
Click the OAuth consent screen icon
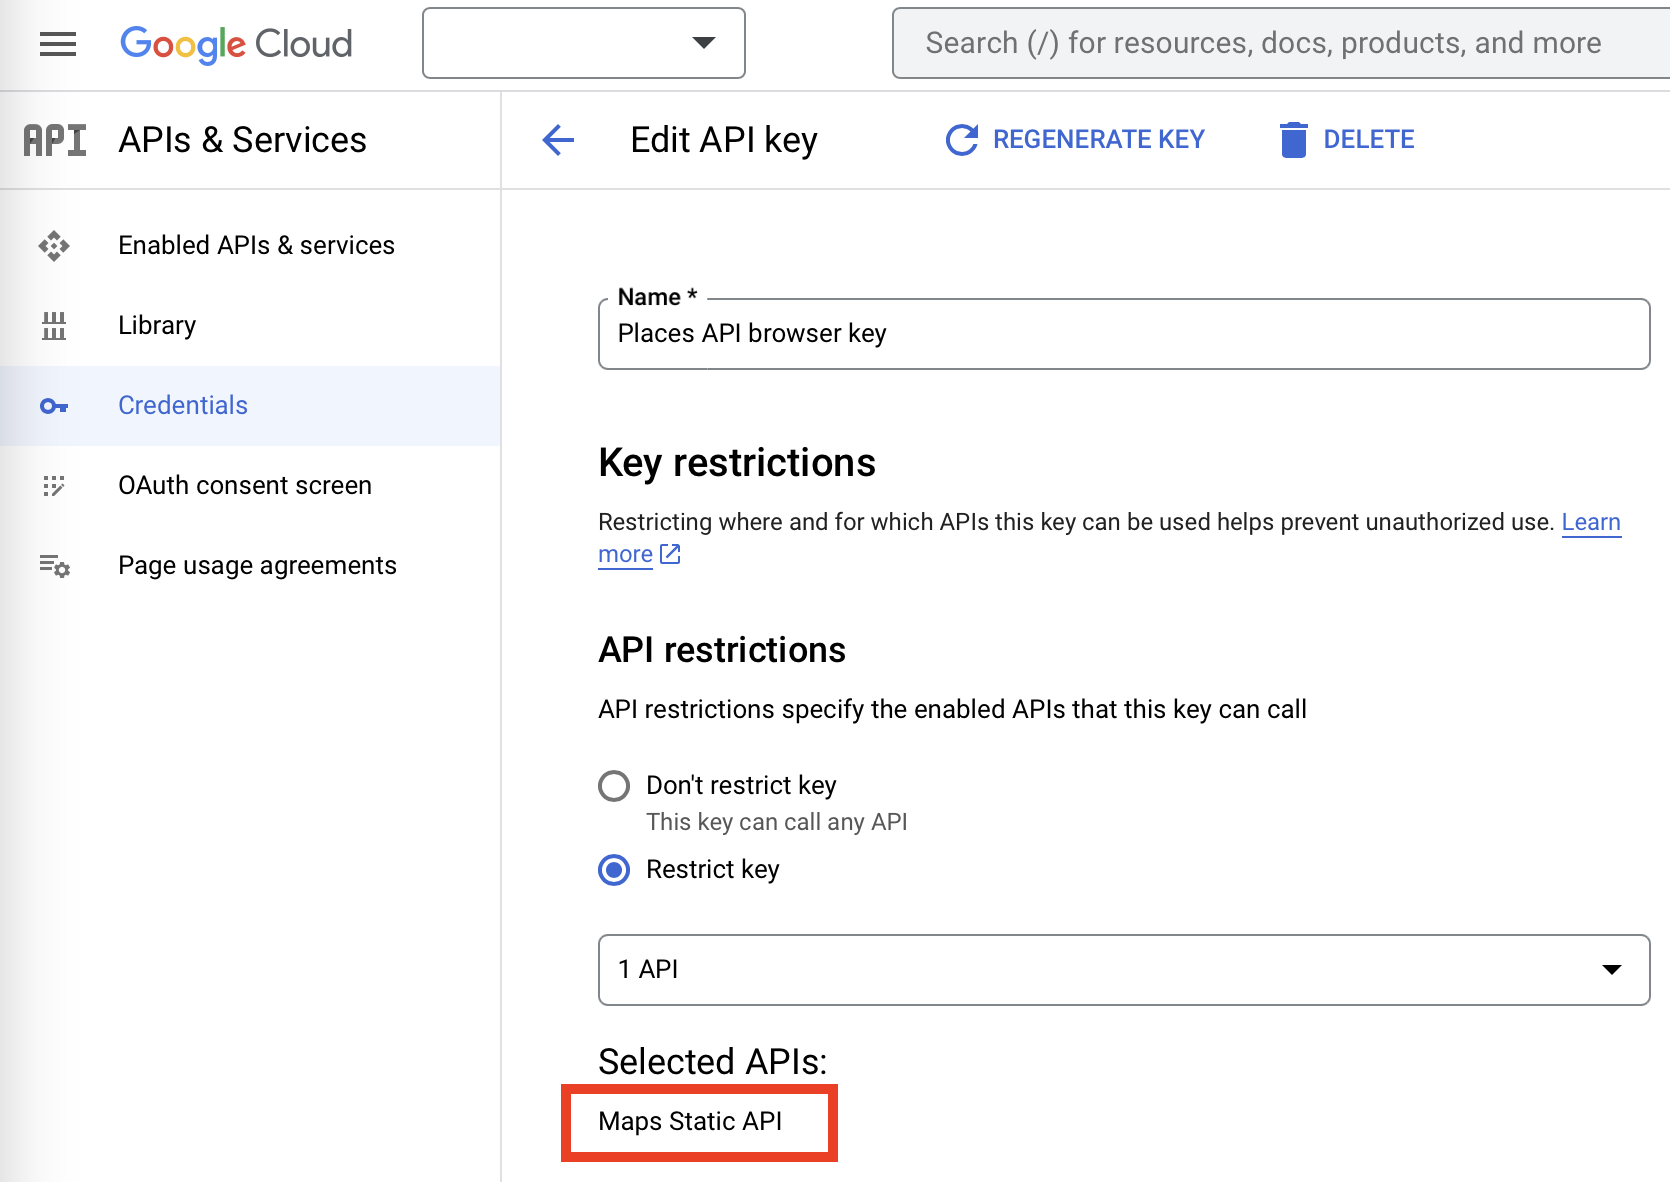point(54,485)
